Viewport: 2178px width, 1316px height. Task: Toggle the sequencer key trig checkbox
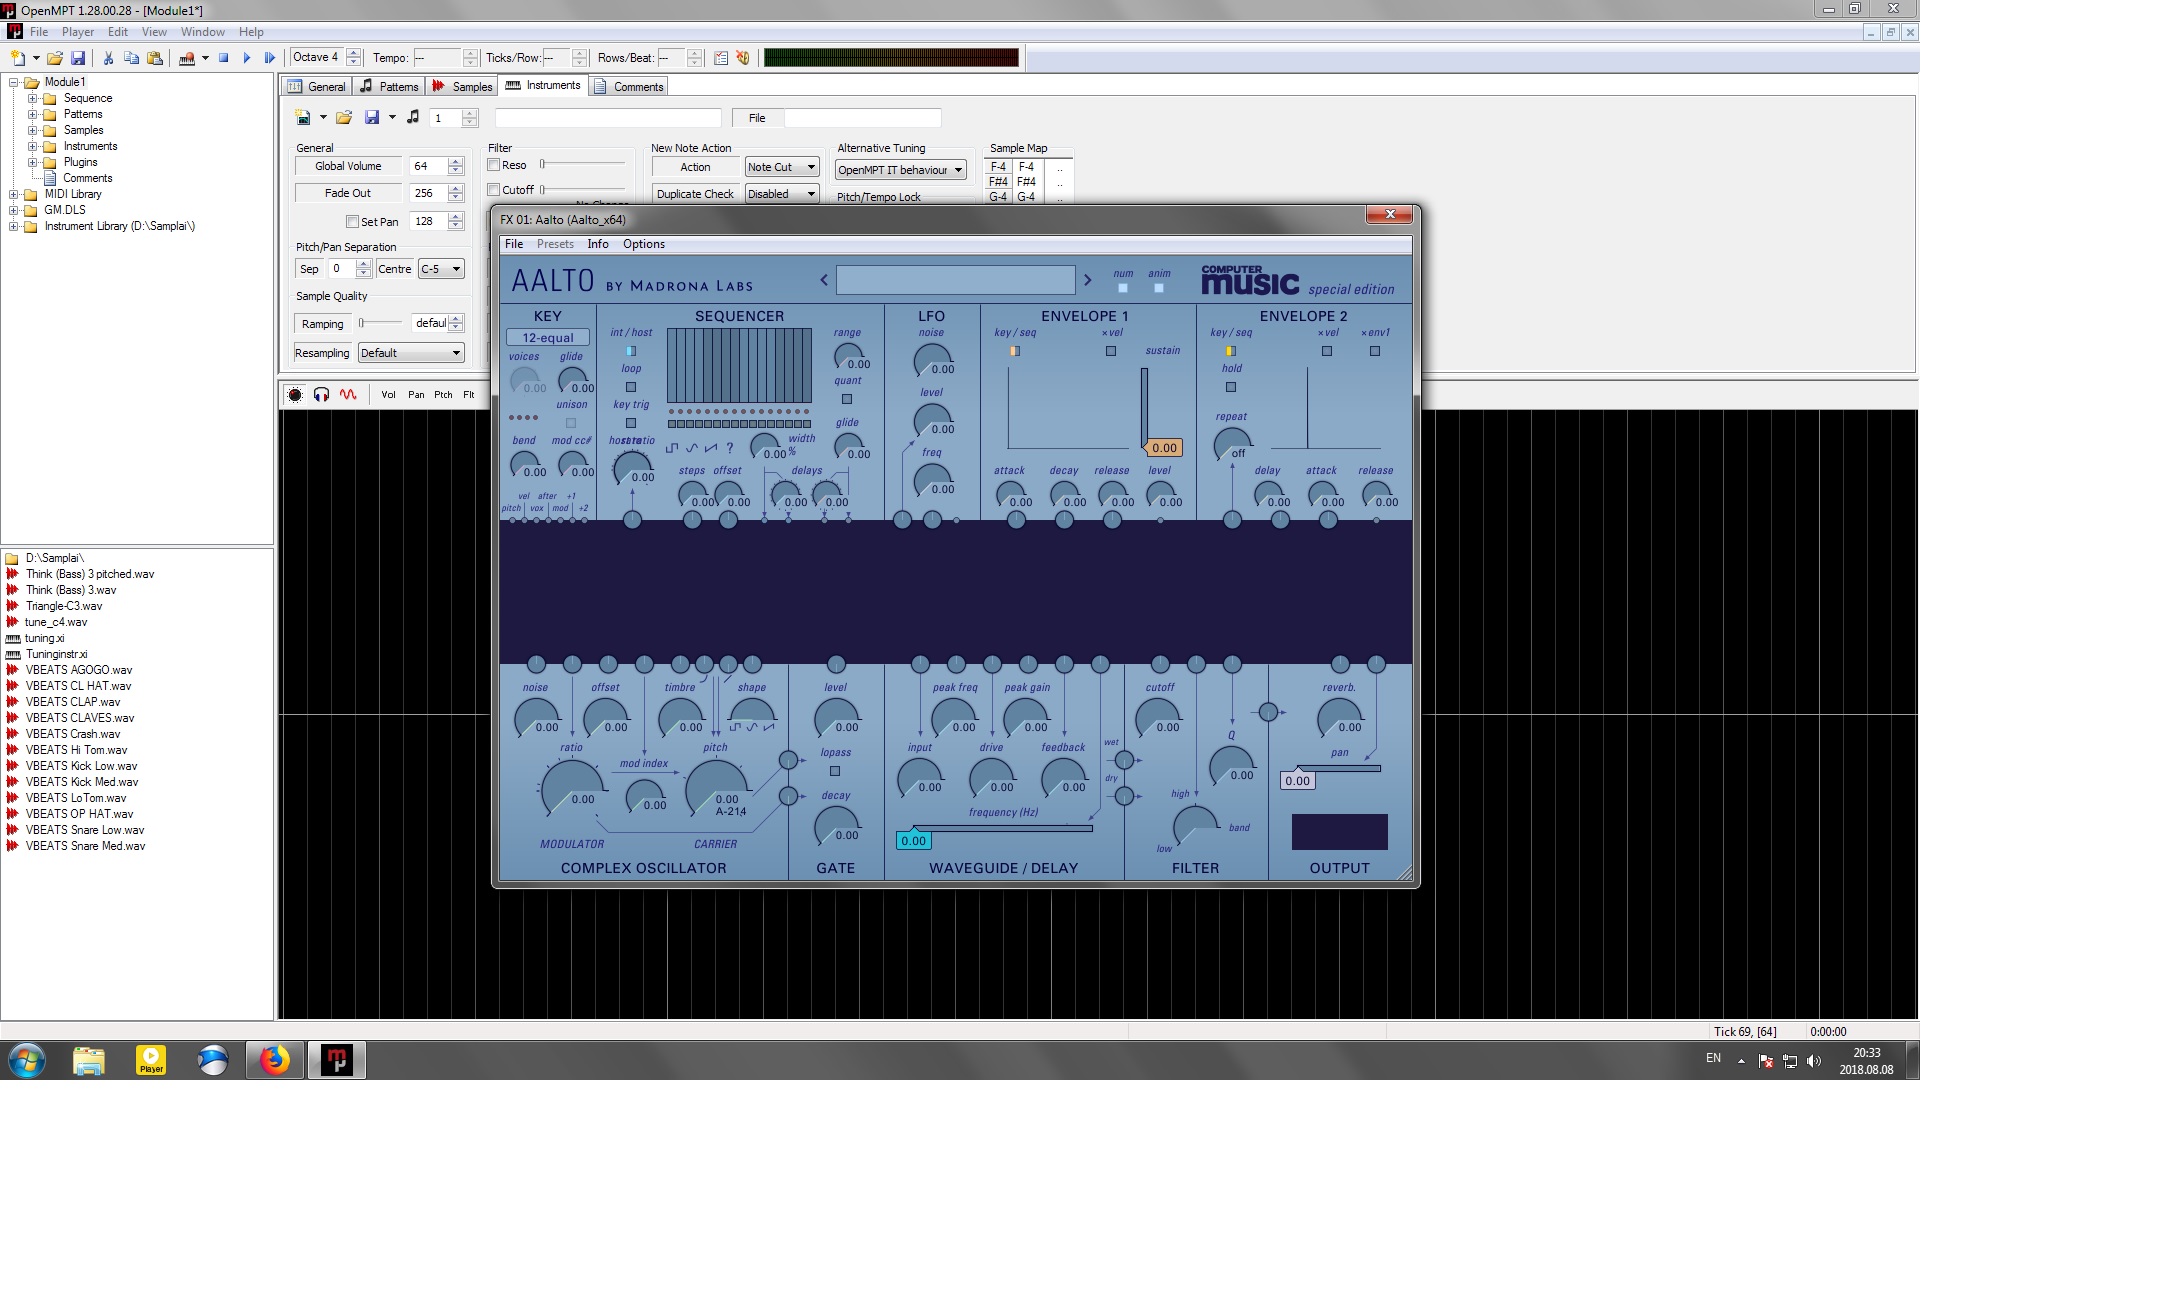pyautogui.click(x=631, y=423)
